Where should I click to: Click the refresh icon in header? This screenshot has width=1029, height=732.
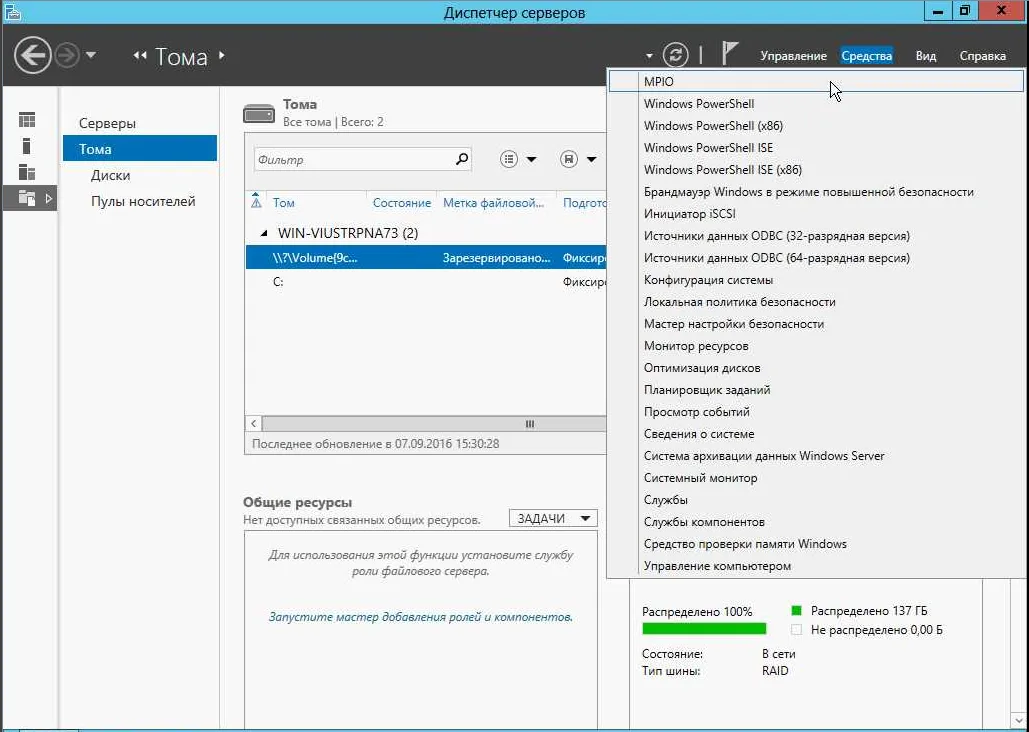(x=675, y=55)
